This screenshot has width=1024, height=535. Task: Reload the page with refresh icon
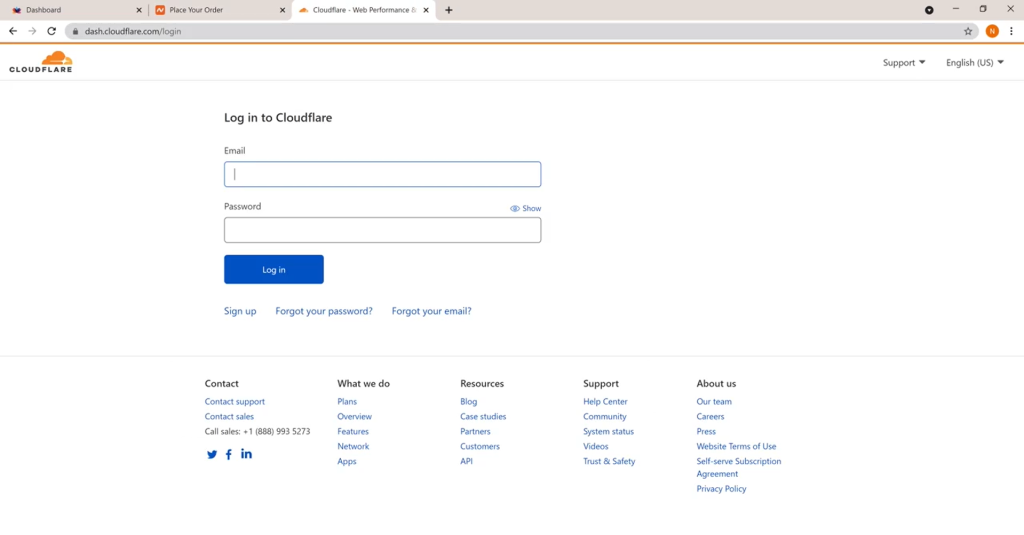pyautogui.click(x=52, y=31)
